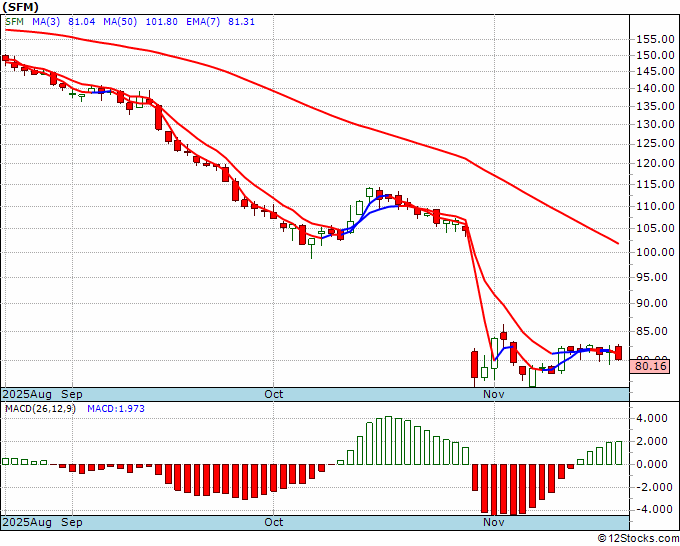Click the 155.00 price axis label
The image size is (680, 546).
(x=655, y=39)
